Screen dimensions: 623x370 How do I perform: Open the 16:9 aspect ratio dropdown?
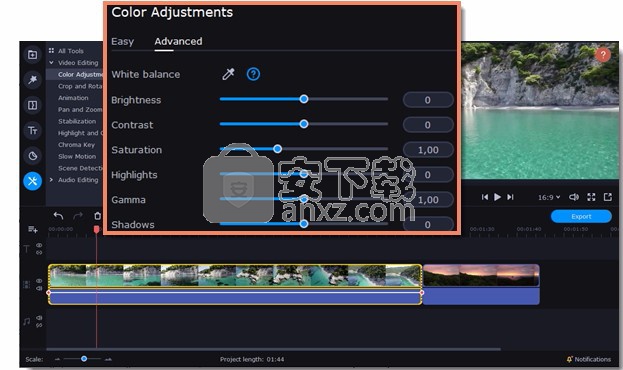(549, 197)
